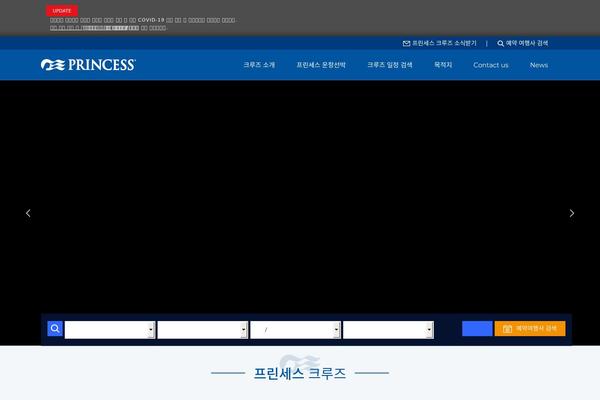Open the News menu item
Screen dimensions: 600x400
coord(539,65)
